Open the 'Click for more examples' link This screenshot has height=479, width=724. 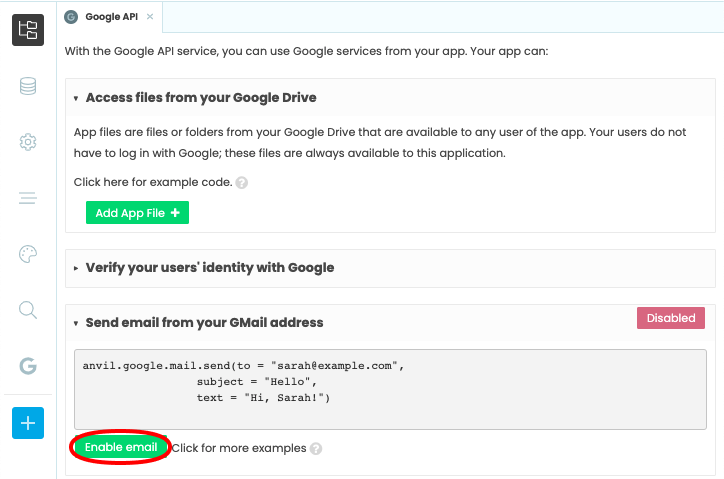239,448
